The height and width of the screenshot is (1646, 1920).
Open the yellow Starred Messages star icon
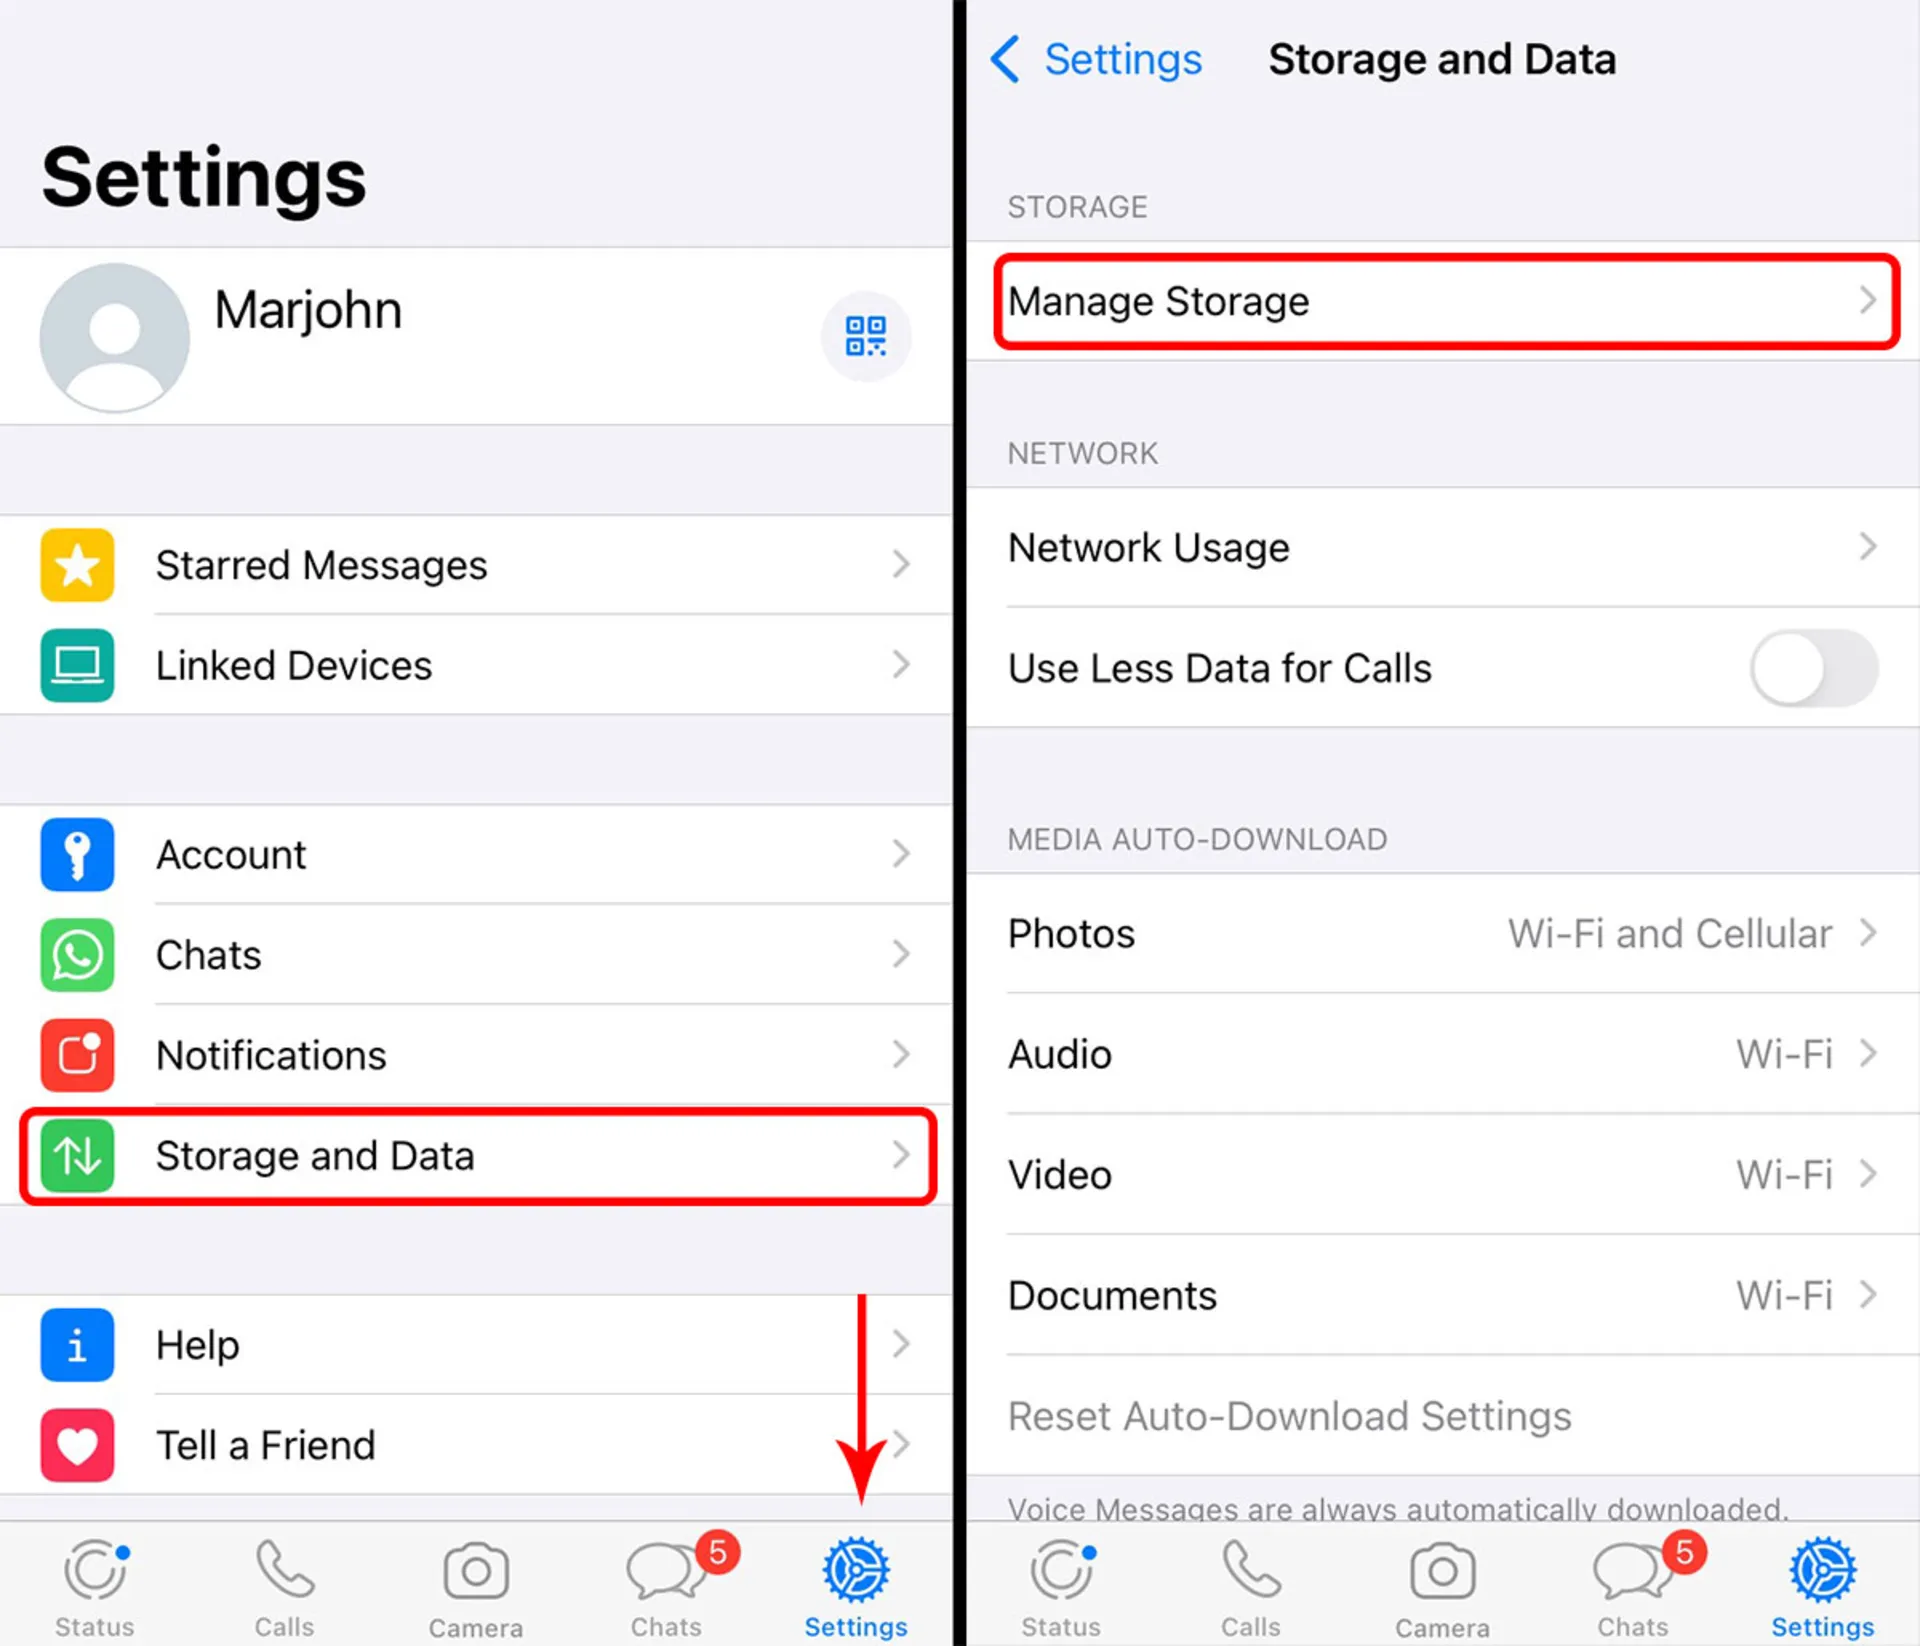pos(77,566)
